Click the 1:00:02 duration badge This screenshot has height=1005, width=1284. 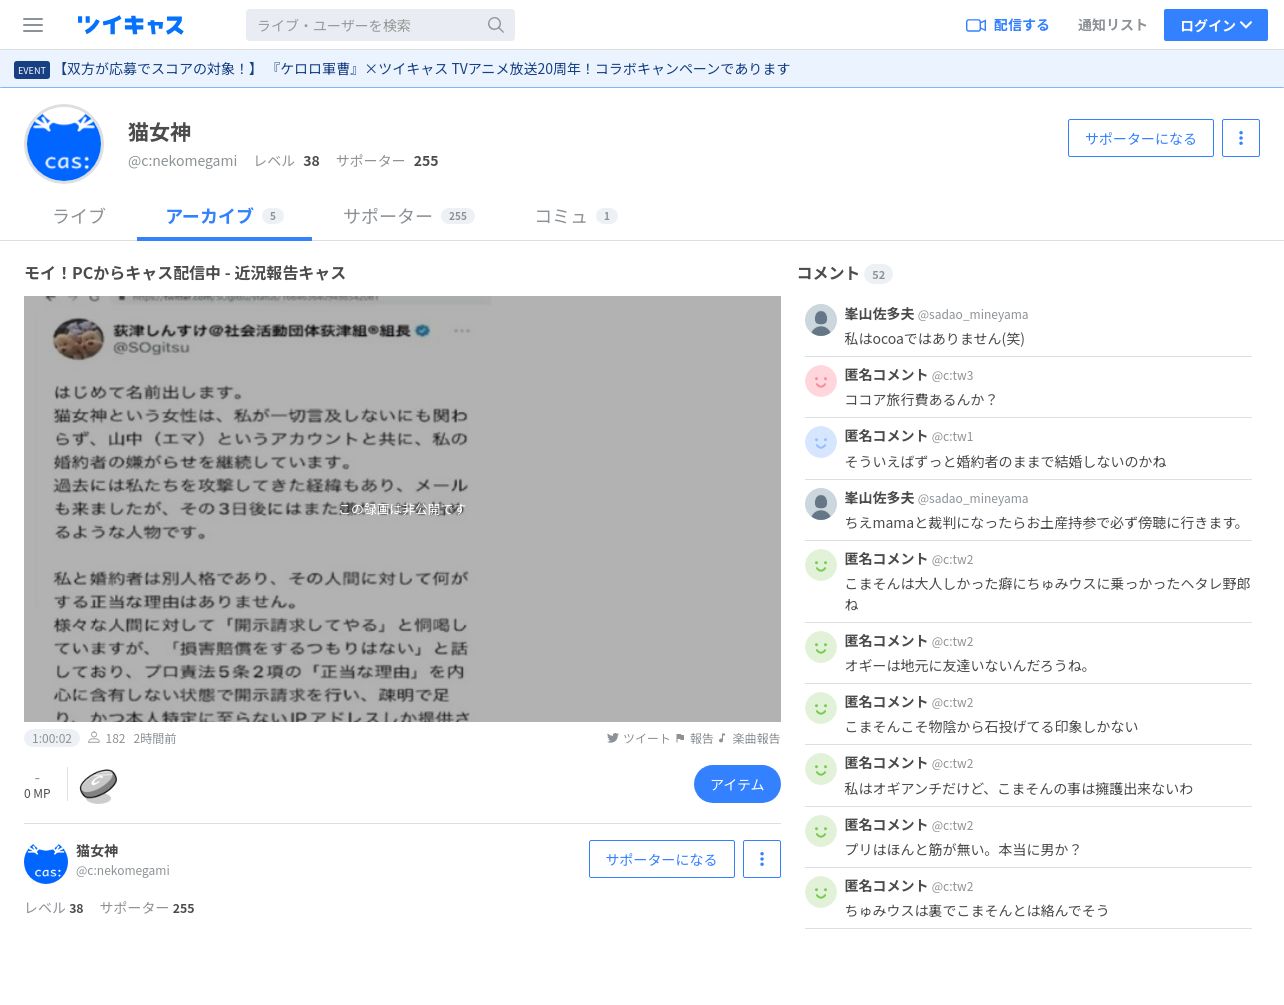pos(52,739)
